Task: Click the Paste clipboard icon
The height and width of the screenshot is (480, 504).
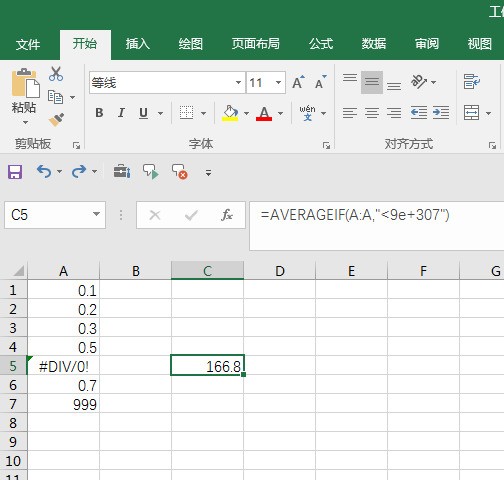Action: pyautogui.click(x=25, y=83)
